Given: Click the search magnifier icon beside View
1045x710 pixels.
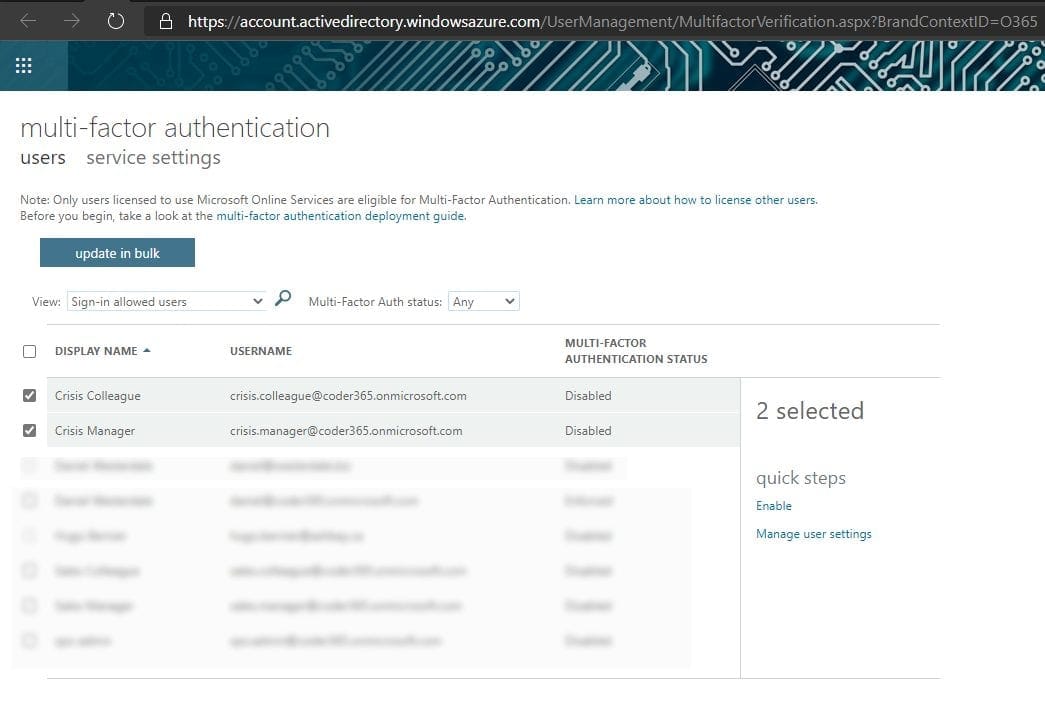Looking at the screenshot, I should click(283, 298).
